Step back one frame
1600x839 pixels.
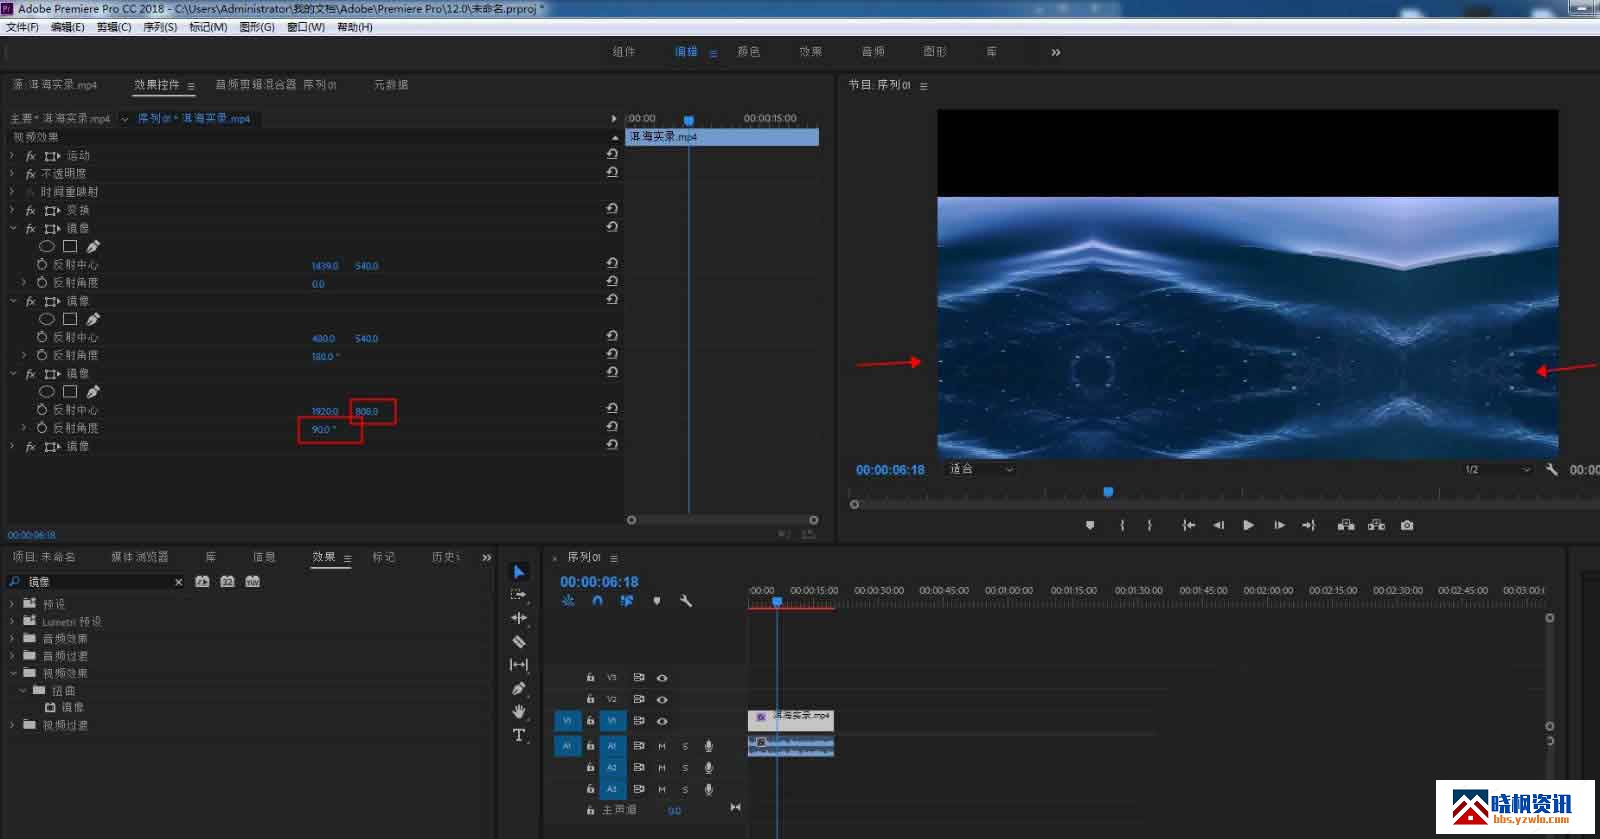[1219, 525]
